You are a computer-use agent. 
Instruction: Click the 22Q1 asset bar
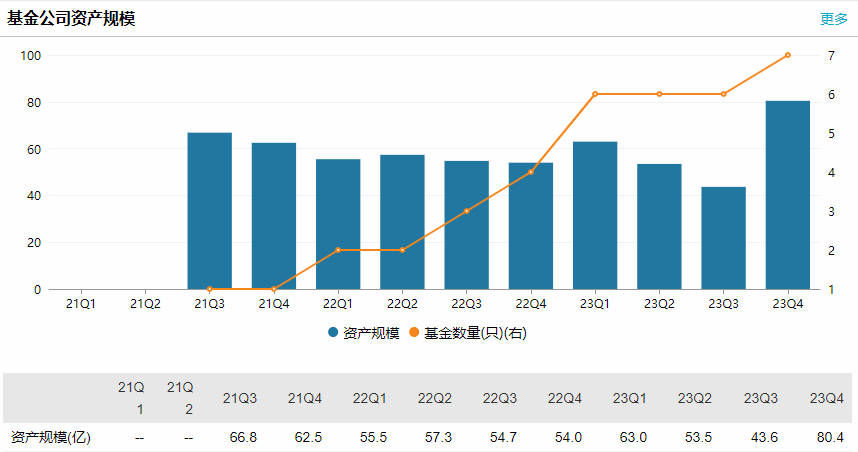point(338,224)
